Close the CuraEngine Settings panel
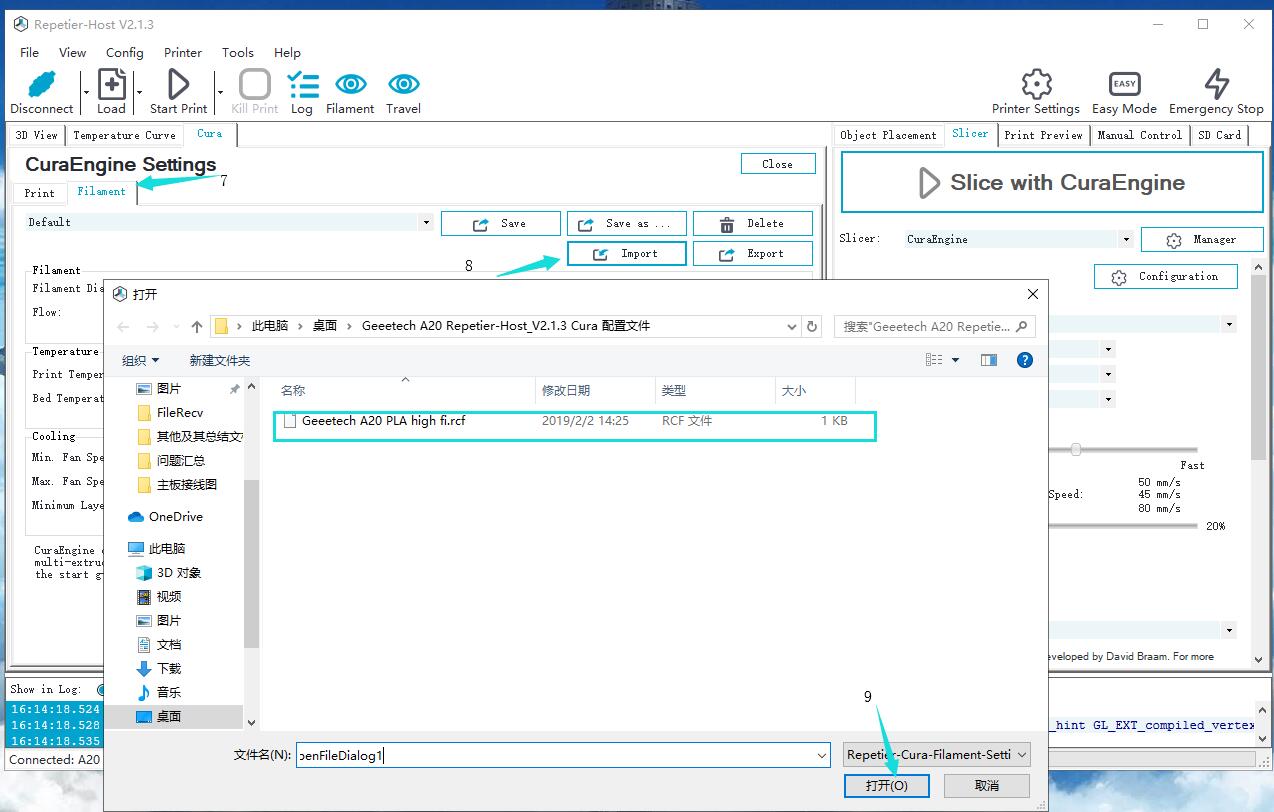Image resolution: width=1274 pixels, height=812 pixels. point(778,164)
